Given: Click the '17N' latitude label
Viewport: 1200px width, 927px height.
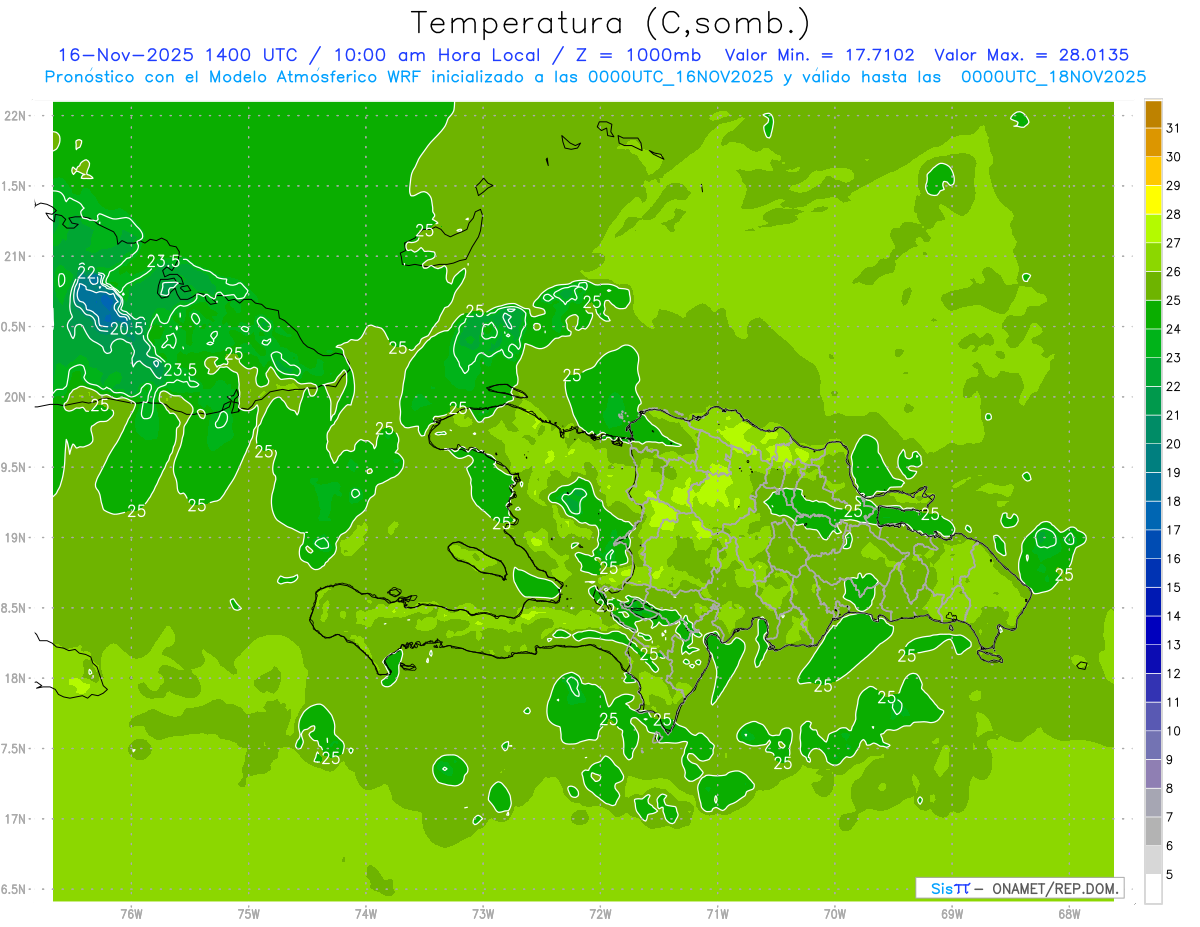Looking at the screenshot, I should (16, 819).
